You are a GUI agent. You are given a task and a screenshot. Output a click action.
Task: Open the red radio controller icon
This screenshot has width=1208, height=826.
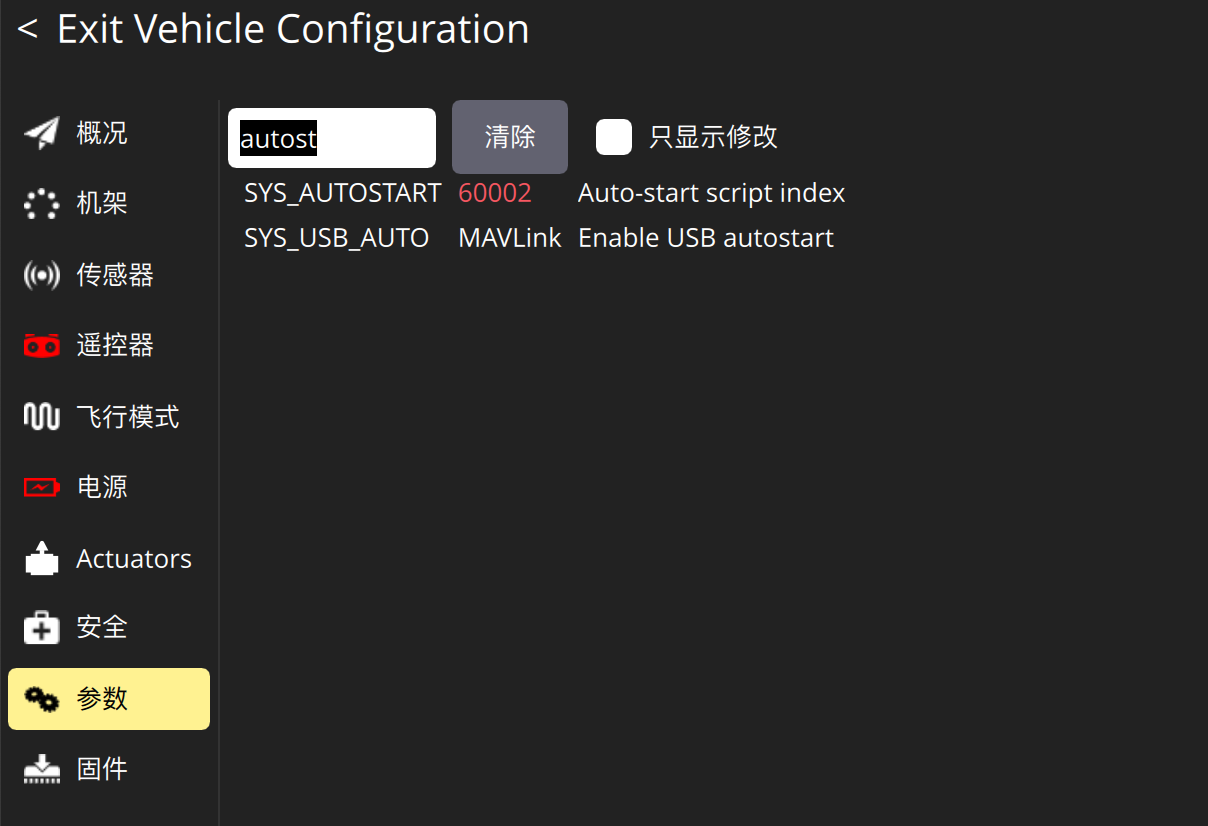click(x=42, y=346)
